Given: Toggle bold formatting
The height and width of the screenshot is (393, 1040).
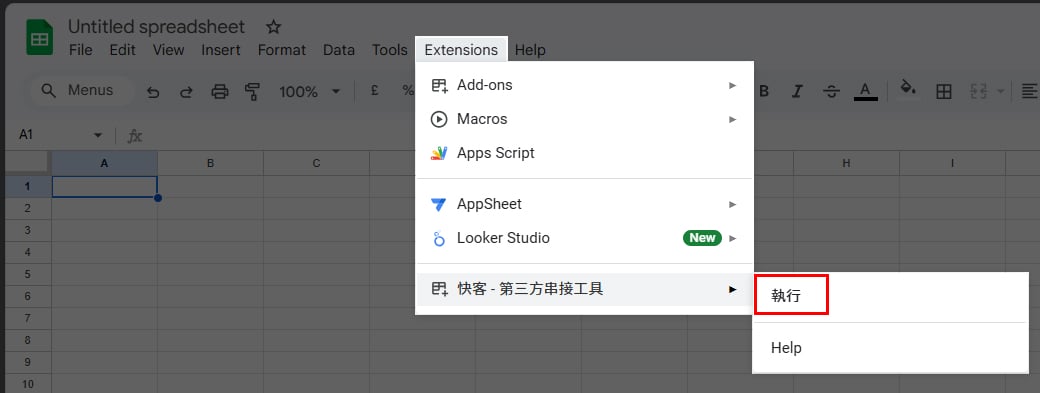Looking at the screenshot, I should pos(764,91).
